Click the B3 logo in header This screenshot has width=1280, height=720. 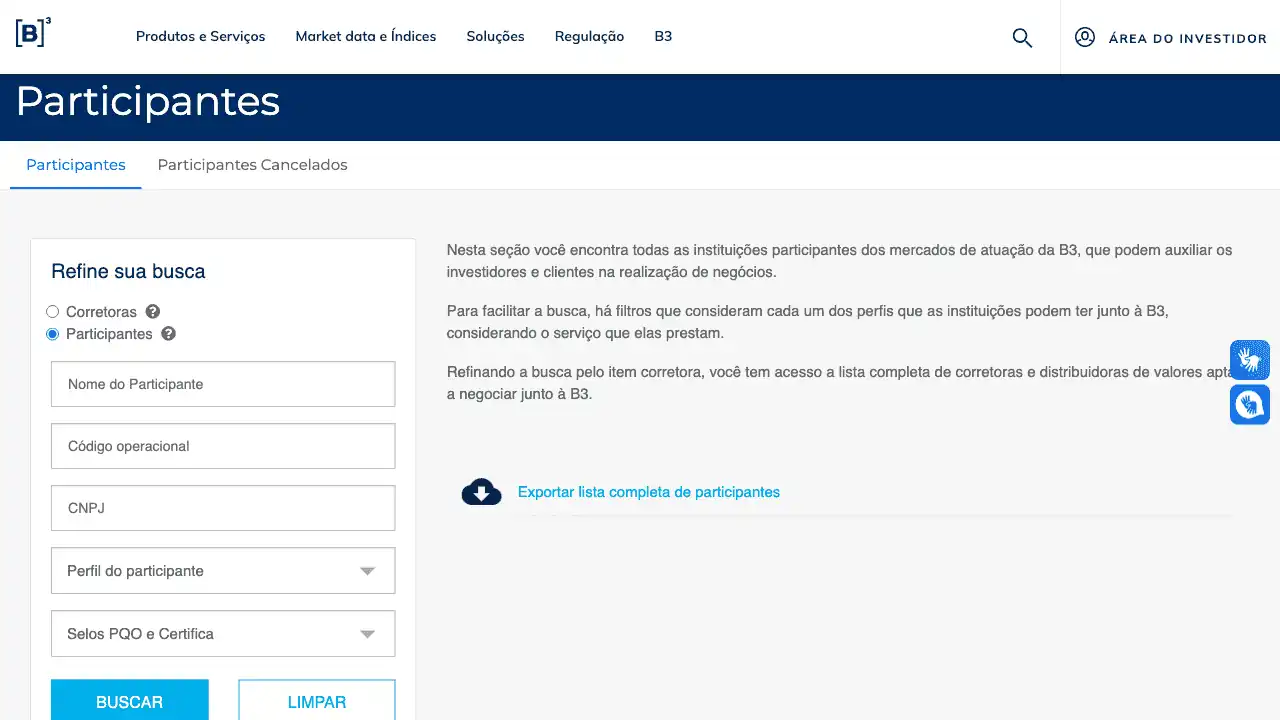33,33
